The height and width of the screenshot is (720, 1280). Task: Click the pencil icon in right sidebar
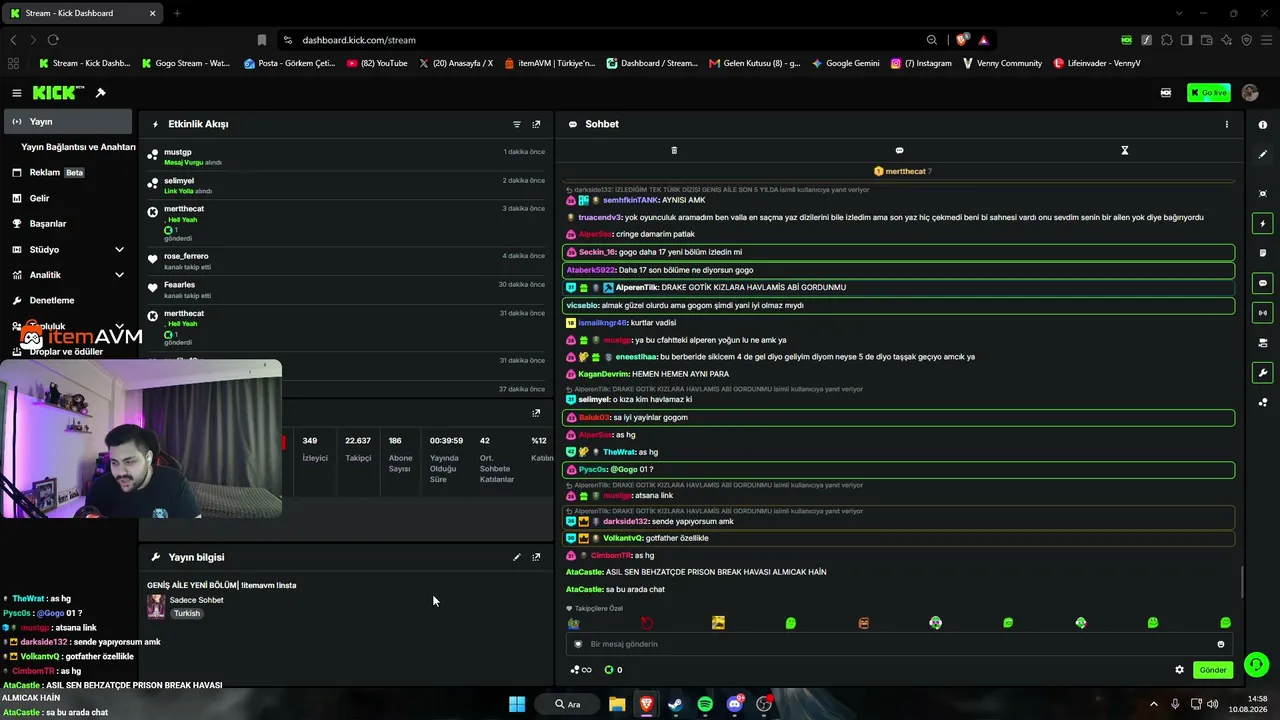pyautogui.click(x=1263, y=154)
